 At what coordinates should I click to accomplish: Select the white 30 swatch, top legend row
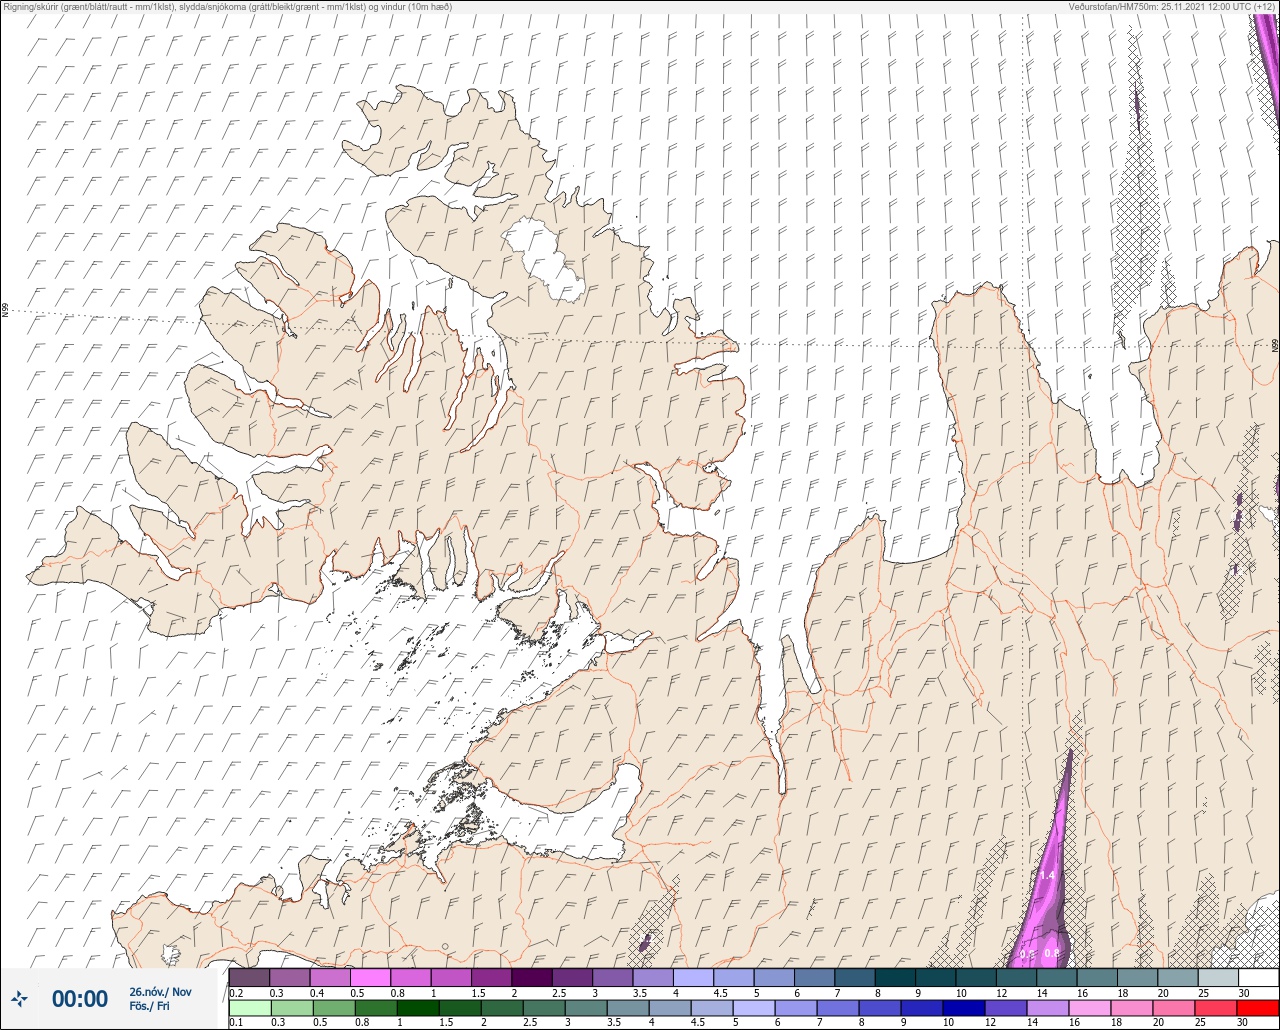(1258, 977)
